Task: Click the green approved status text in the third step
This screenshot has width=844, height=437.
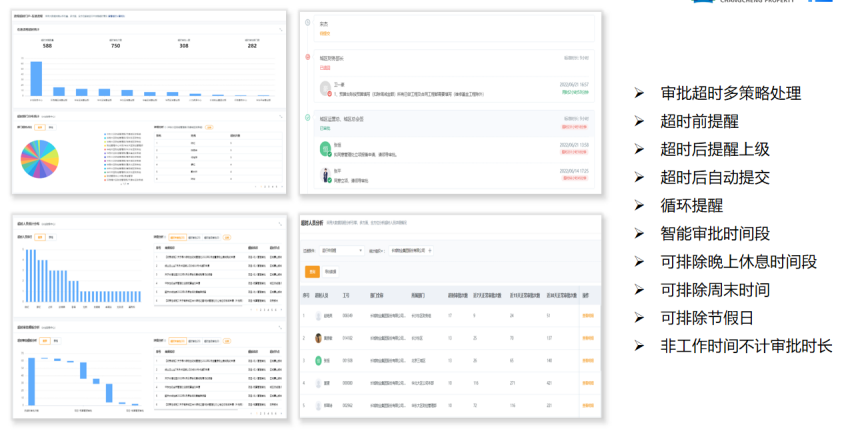Action: 325,129
